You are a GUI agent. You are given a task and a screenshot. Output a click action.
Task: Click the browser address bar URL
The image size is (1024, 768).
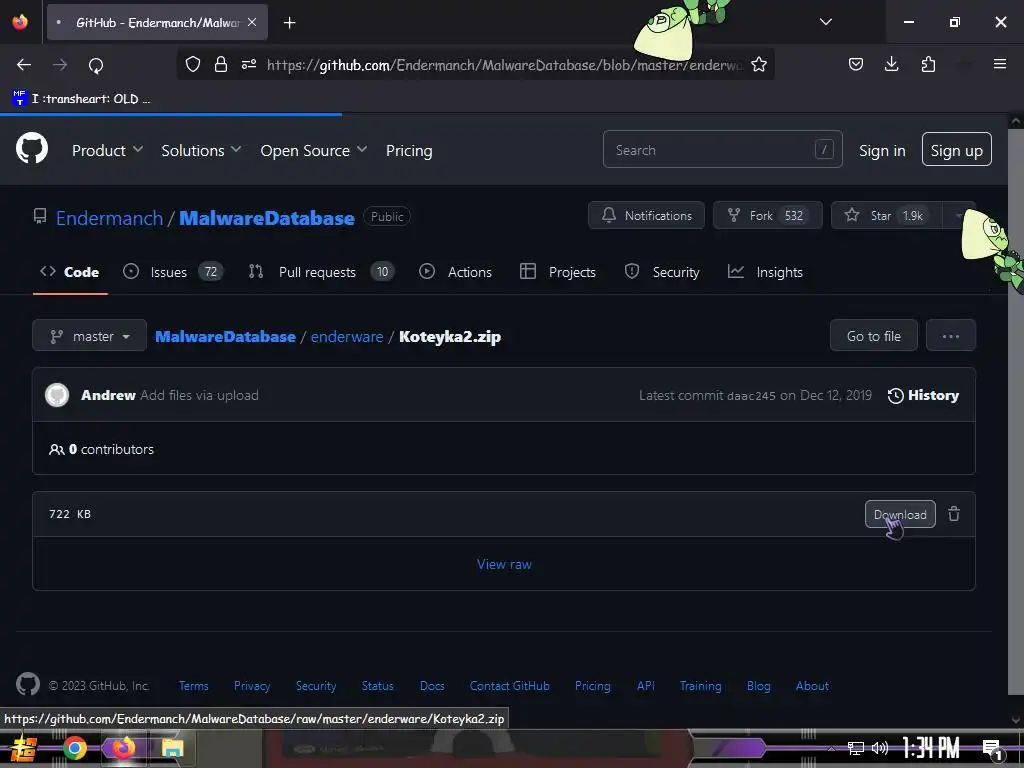coord(504,65)
